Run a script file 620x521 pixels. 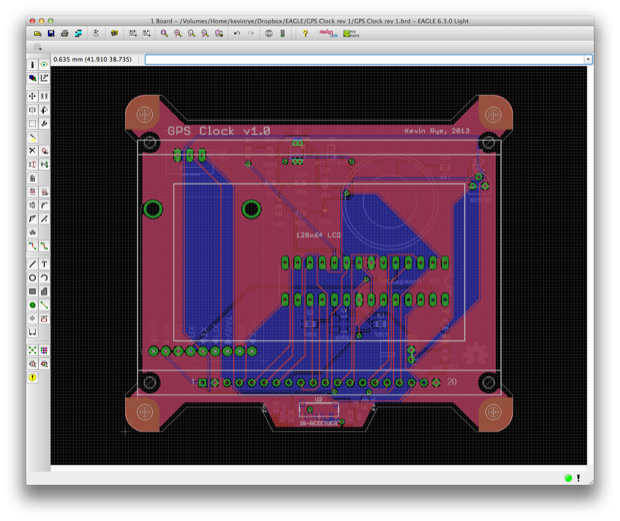coord(133,34)
